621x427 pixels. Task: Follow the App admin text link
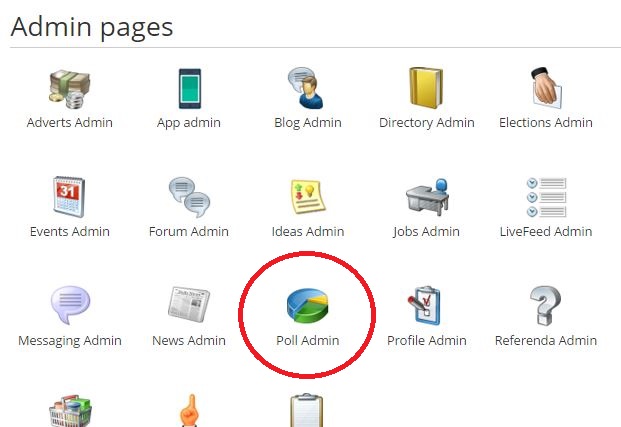click(x=189, y=123)
